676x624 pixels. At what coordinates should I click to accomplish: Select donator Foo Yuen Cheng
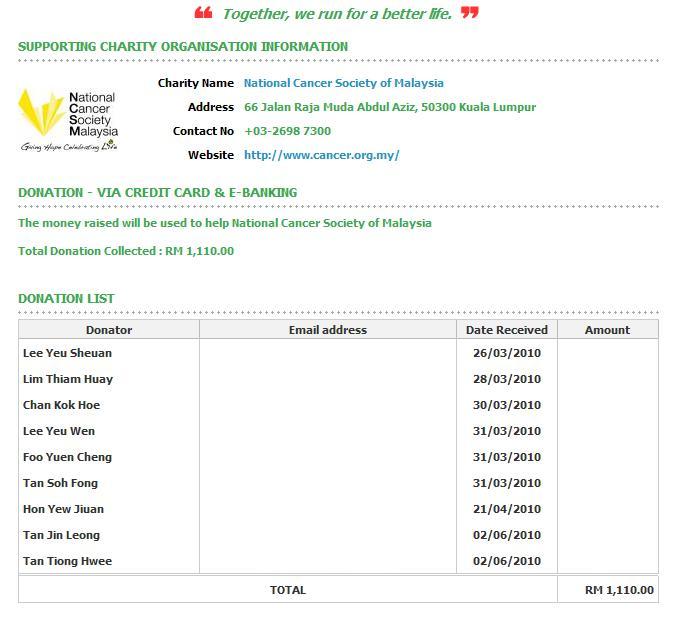67,457
